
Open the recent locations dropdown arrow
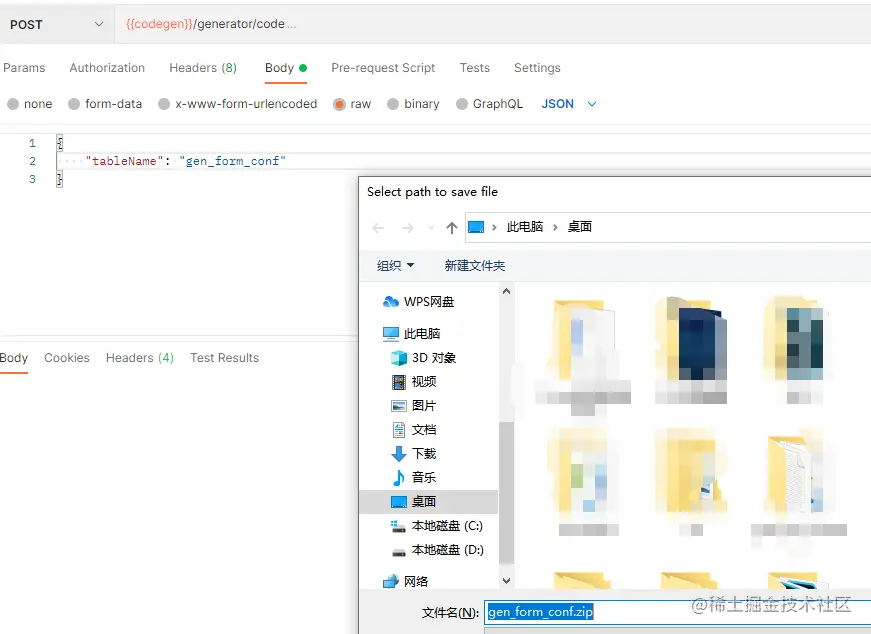tap(431, 228)
